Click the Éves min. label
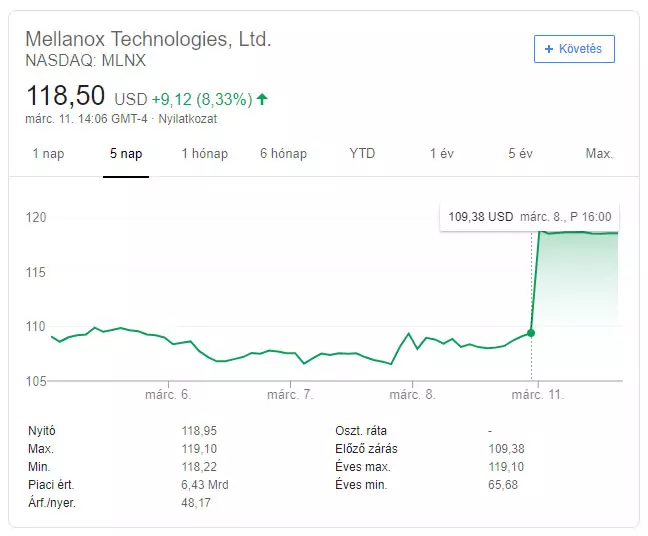The width and height of the screenshot is (648, 536). tap(362, 485)
